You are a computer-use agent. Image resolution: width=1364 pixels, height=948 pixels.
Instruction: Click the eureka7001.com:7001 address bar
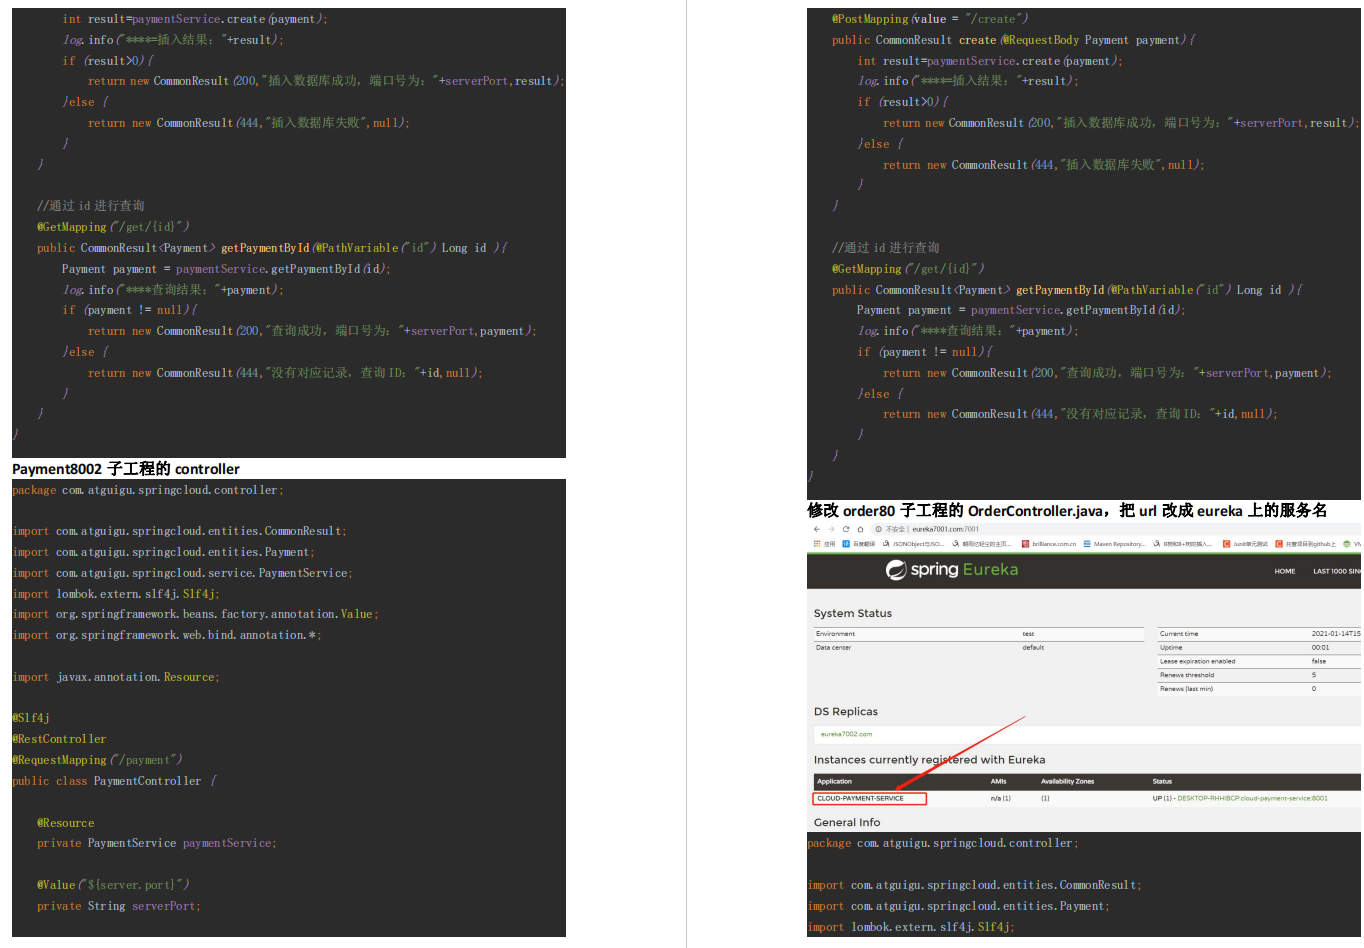tap(946, 529)
